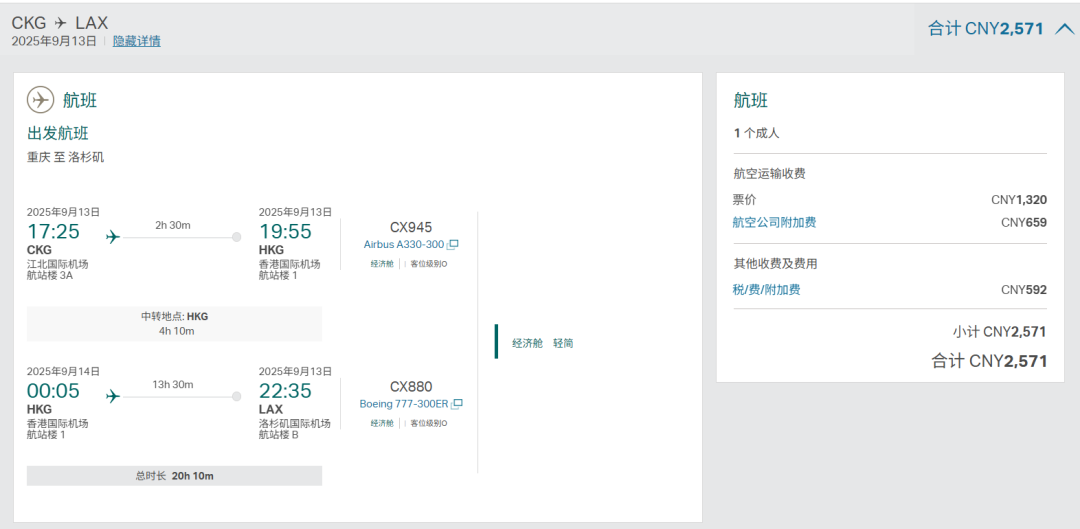View 税/费/附加费 breakdown details

pos(766,290)
